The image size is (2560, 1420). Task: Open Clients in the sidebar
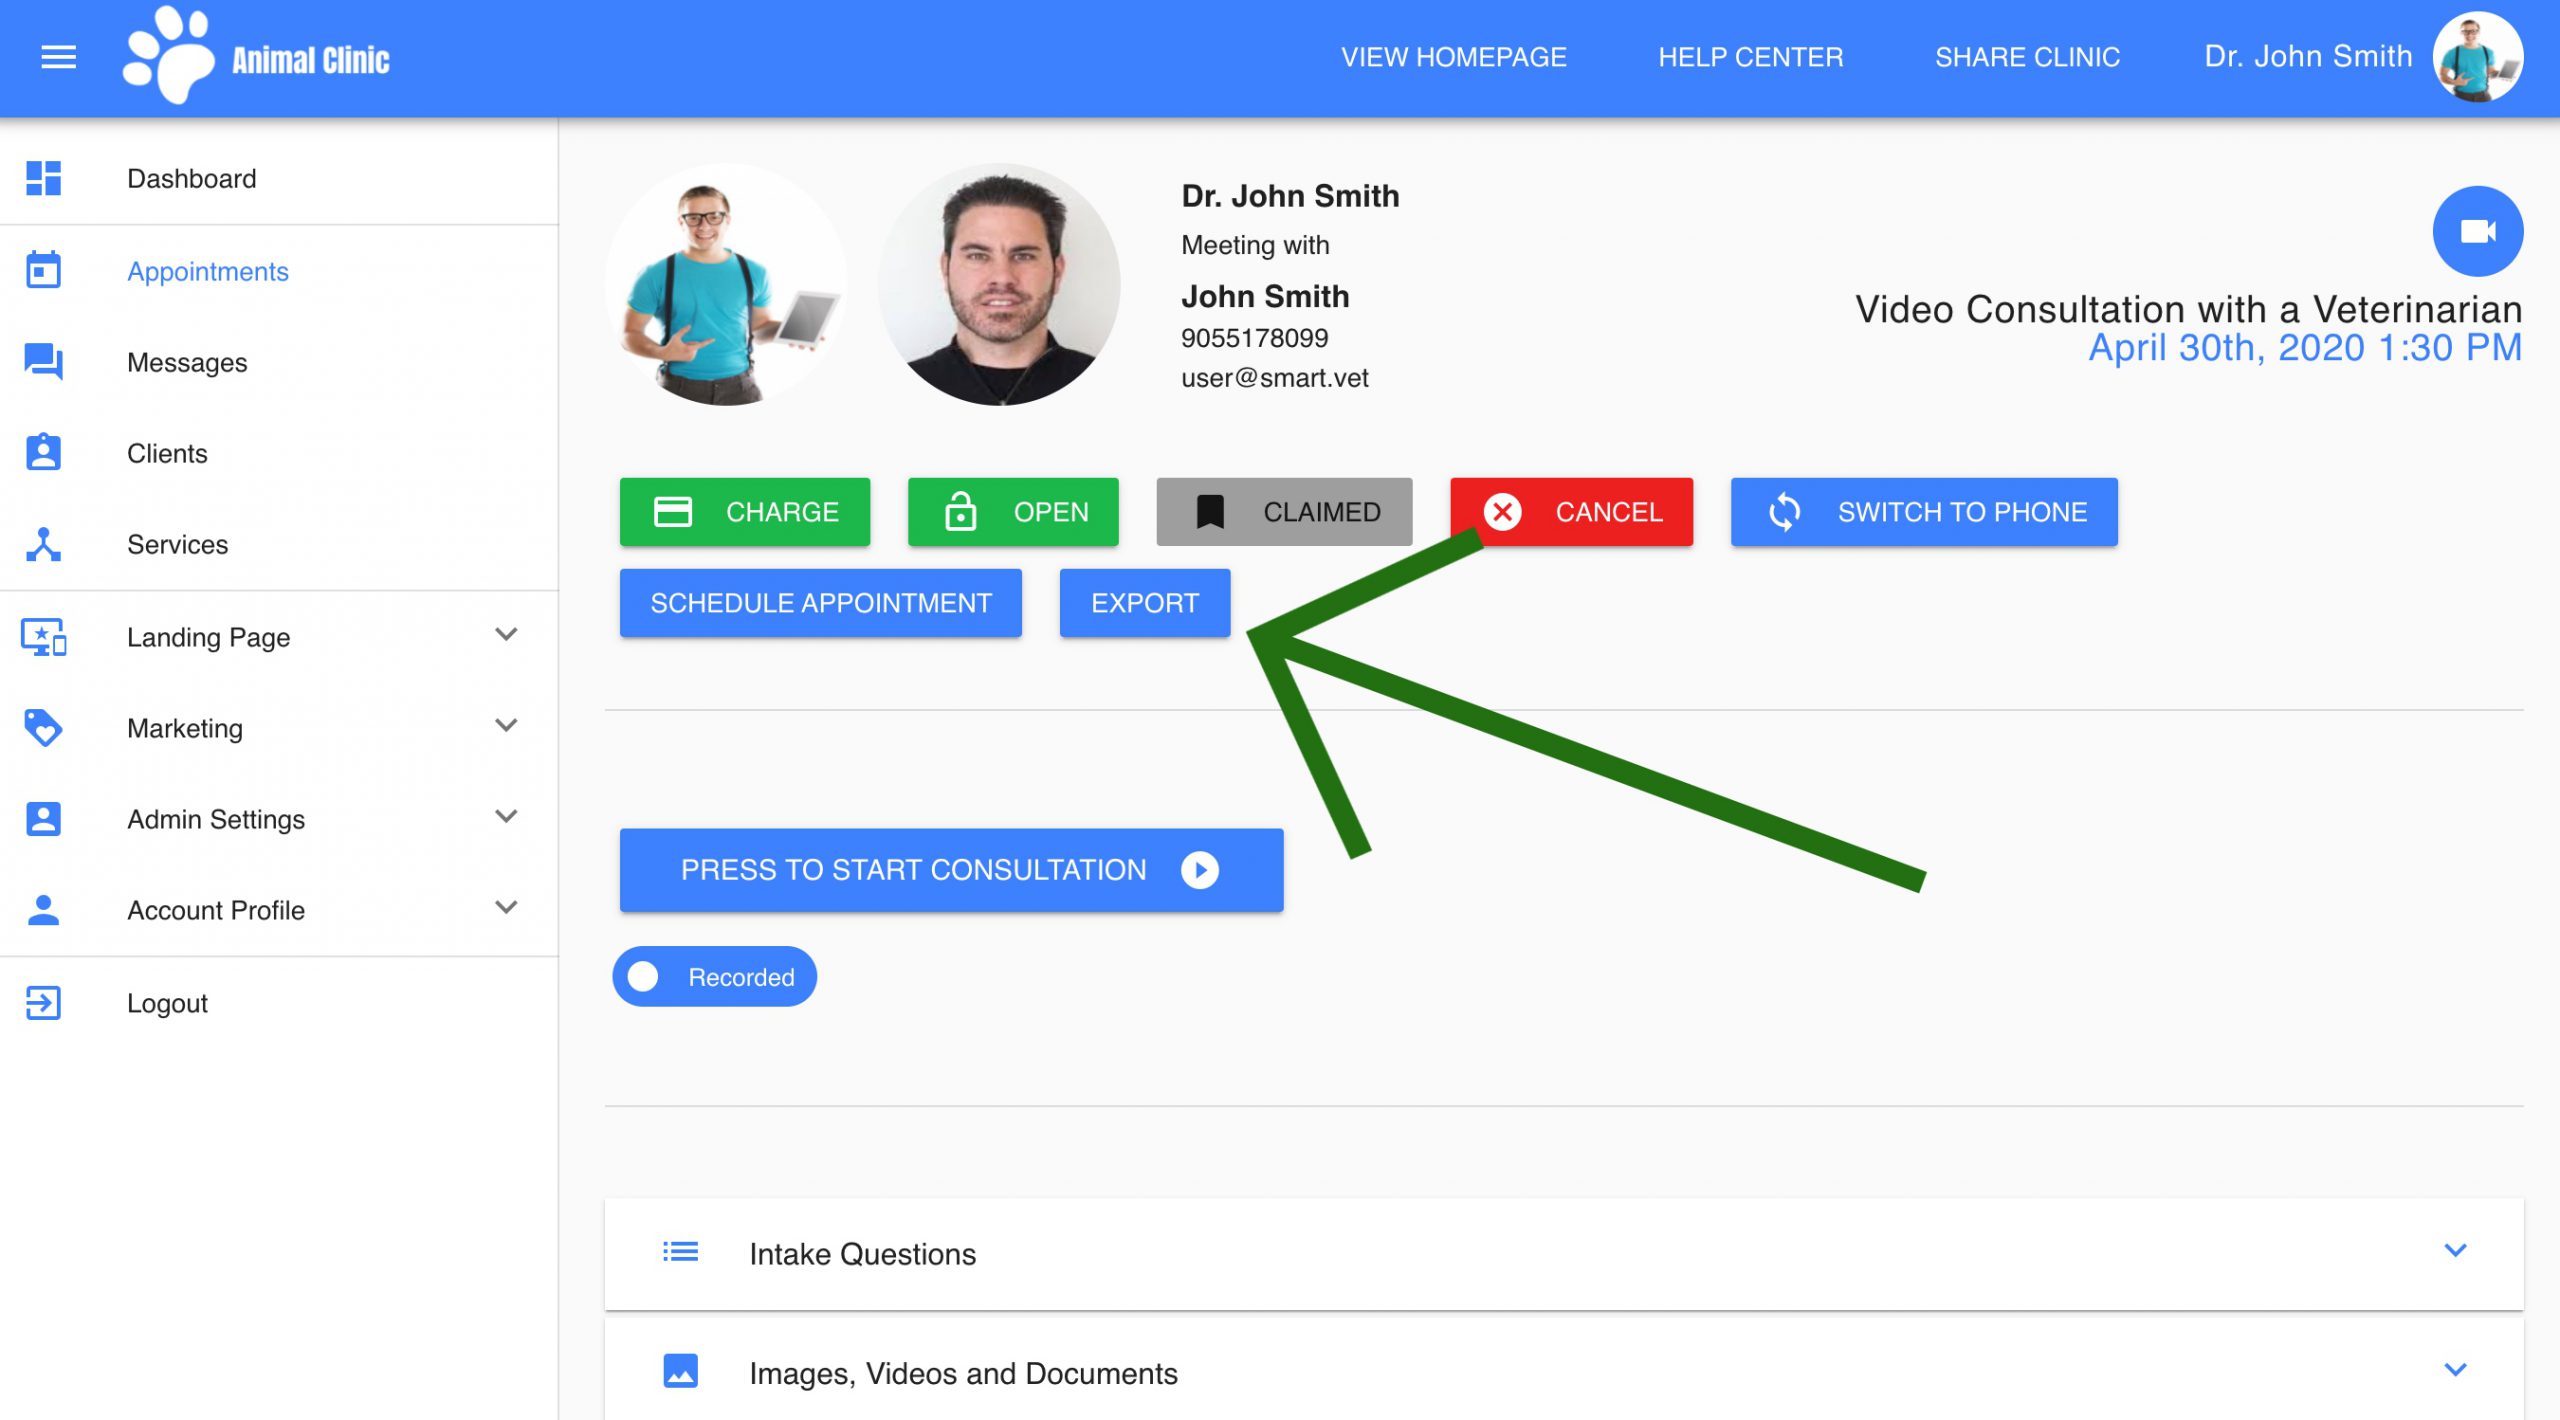click(x=279, y=453)
